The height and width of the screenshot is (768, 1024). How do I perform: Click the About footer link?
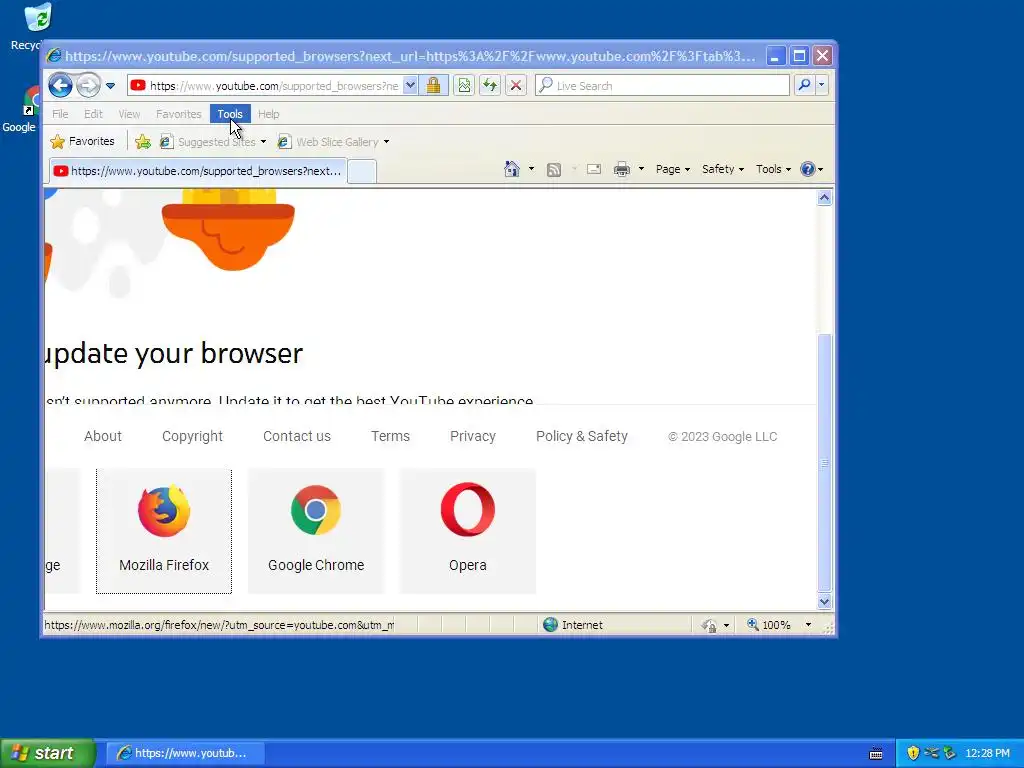(x=103, y=436)
